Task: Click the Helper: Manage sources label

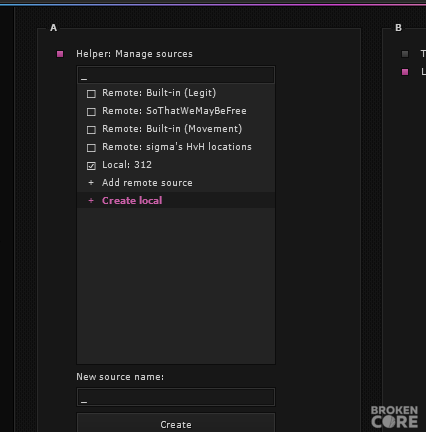Action: pos(134,54)
